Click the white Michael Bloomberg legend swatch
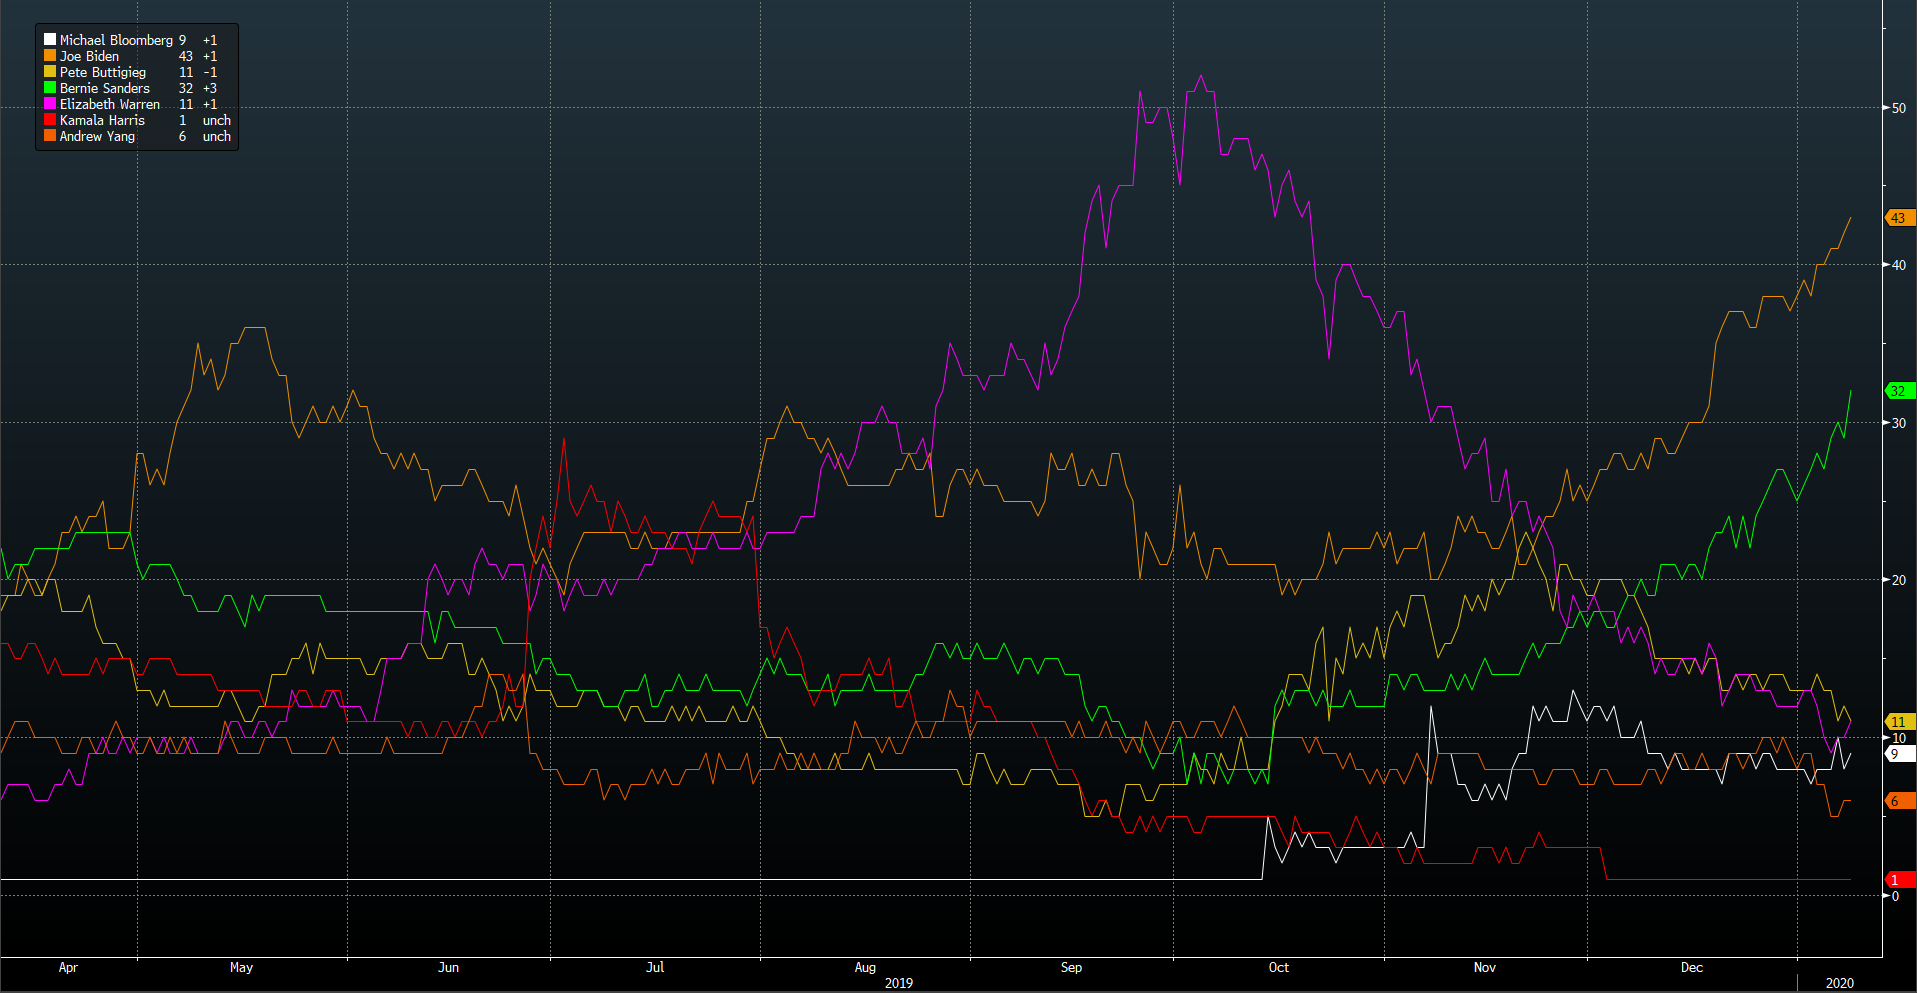This screenshot has width=1917, height=993. tap(50, 40)
